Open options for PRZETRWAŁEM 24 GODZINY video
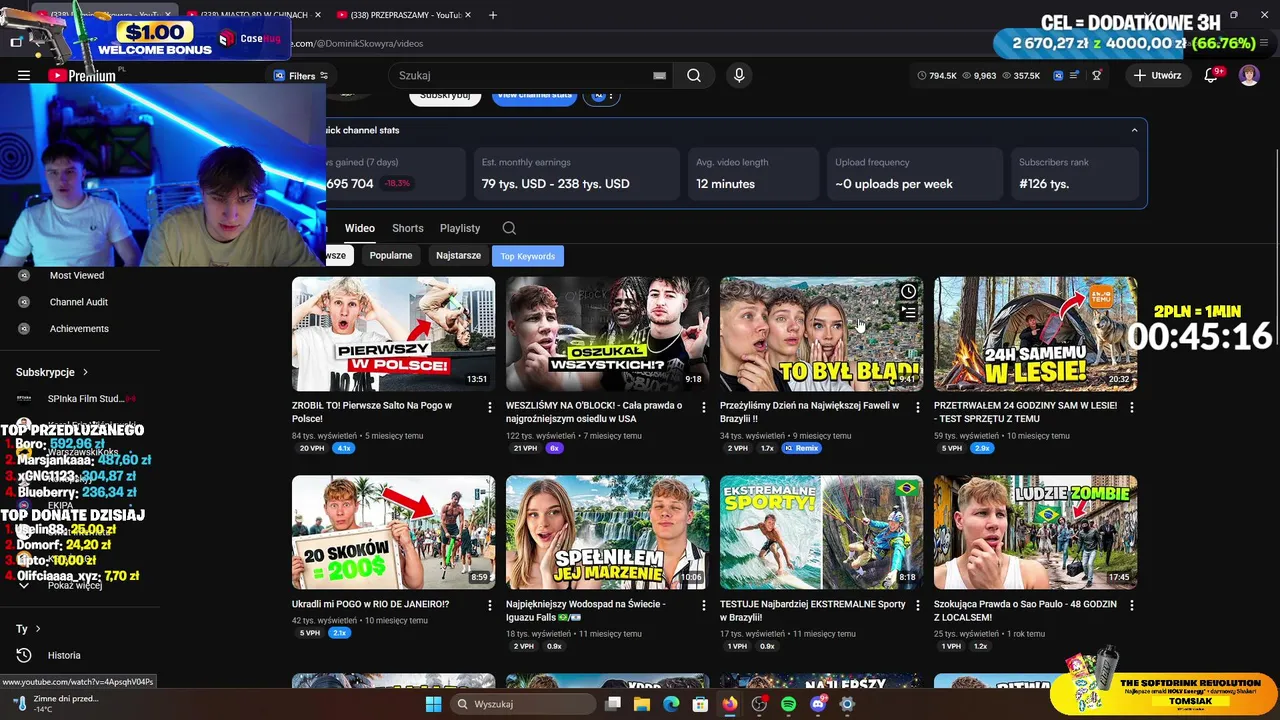 point(1131,407)
